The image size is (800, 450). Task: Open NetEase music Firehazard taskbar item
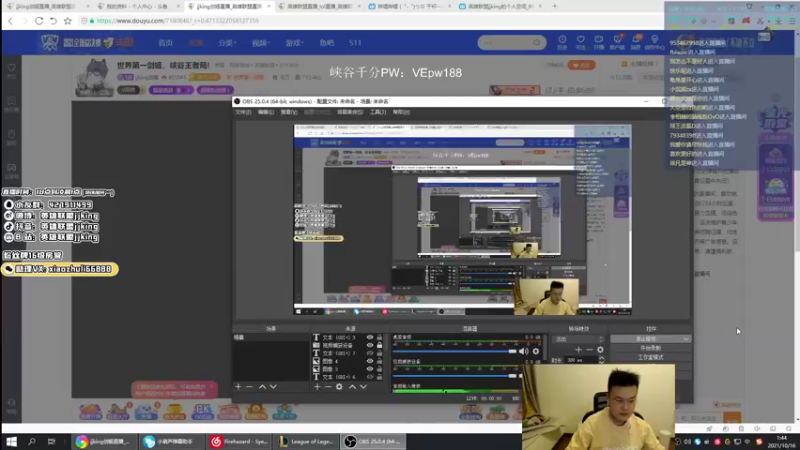tap(239, 442)
